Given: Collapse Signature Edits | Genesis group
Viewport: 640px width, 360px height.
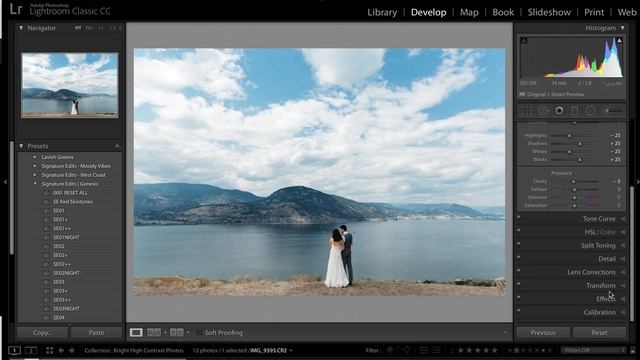Looking at the screenshot, I should [x=34, y=184].
